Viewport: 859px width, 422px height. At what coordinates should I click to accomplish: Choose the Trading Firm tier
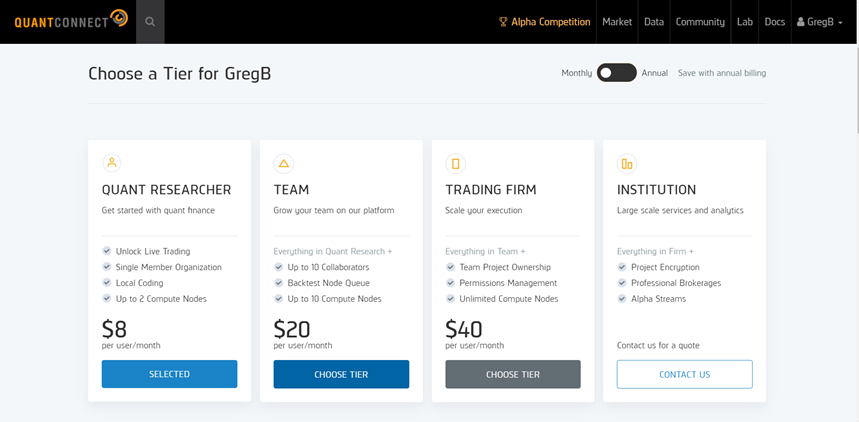pos(513,374)
